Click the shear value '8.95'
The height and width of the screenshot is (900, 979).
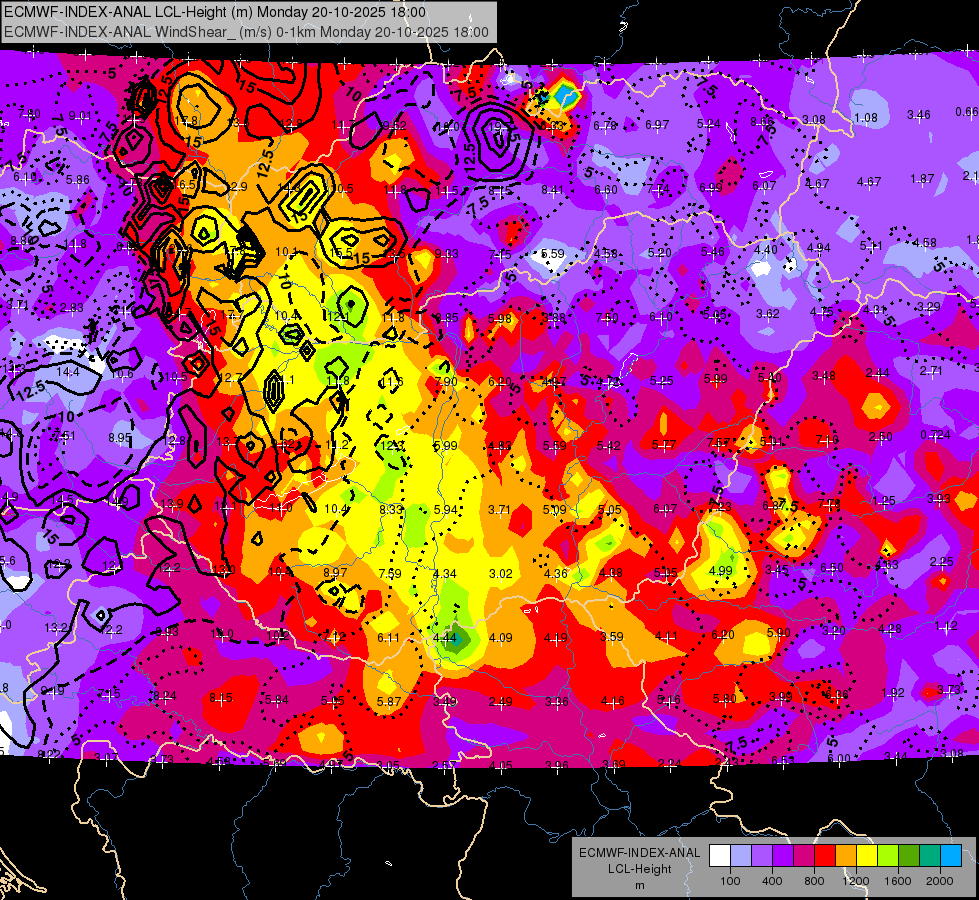coord(120,438)
